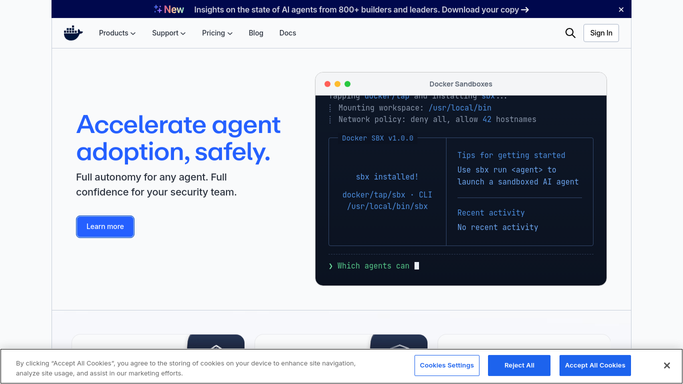Click the 'docker/tap/sbx · CLI' line

coord(387,195)
